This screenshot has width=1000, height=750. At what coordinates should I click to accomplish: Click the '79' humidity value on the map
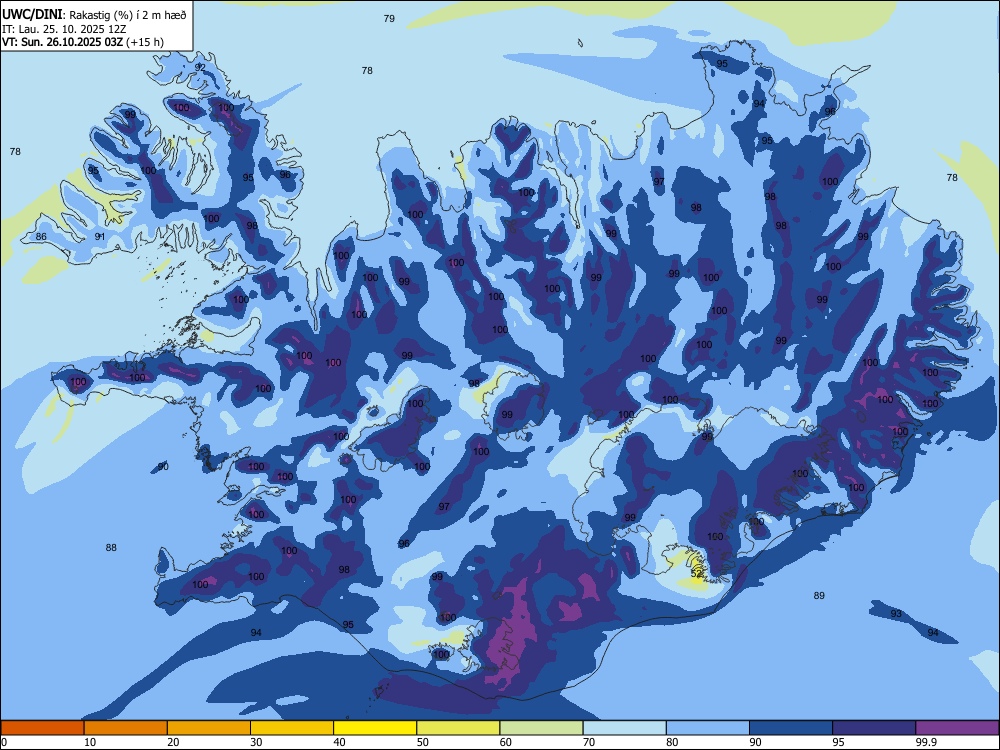click(x=389, y=18)
